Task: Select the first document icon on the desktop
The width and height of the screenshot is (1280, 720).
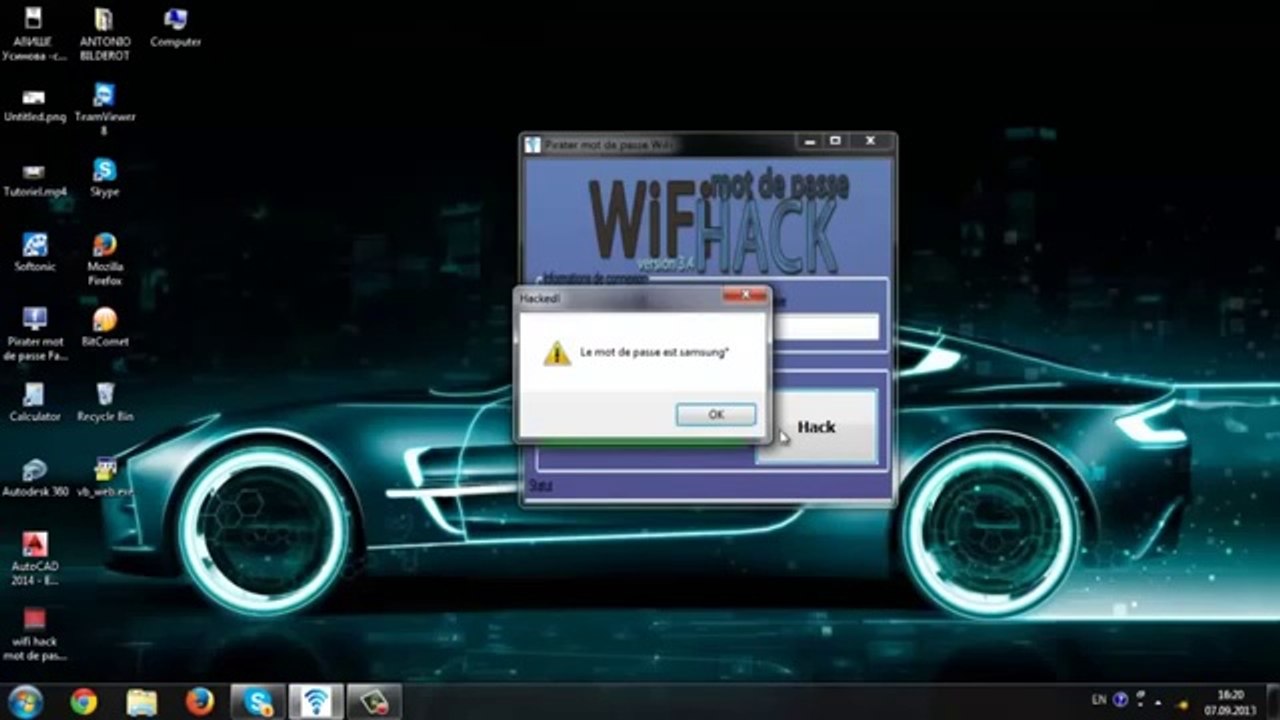Action: pyautogui.click(x=34, y=33)
